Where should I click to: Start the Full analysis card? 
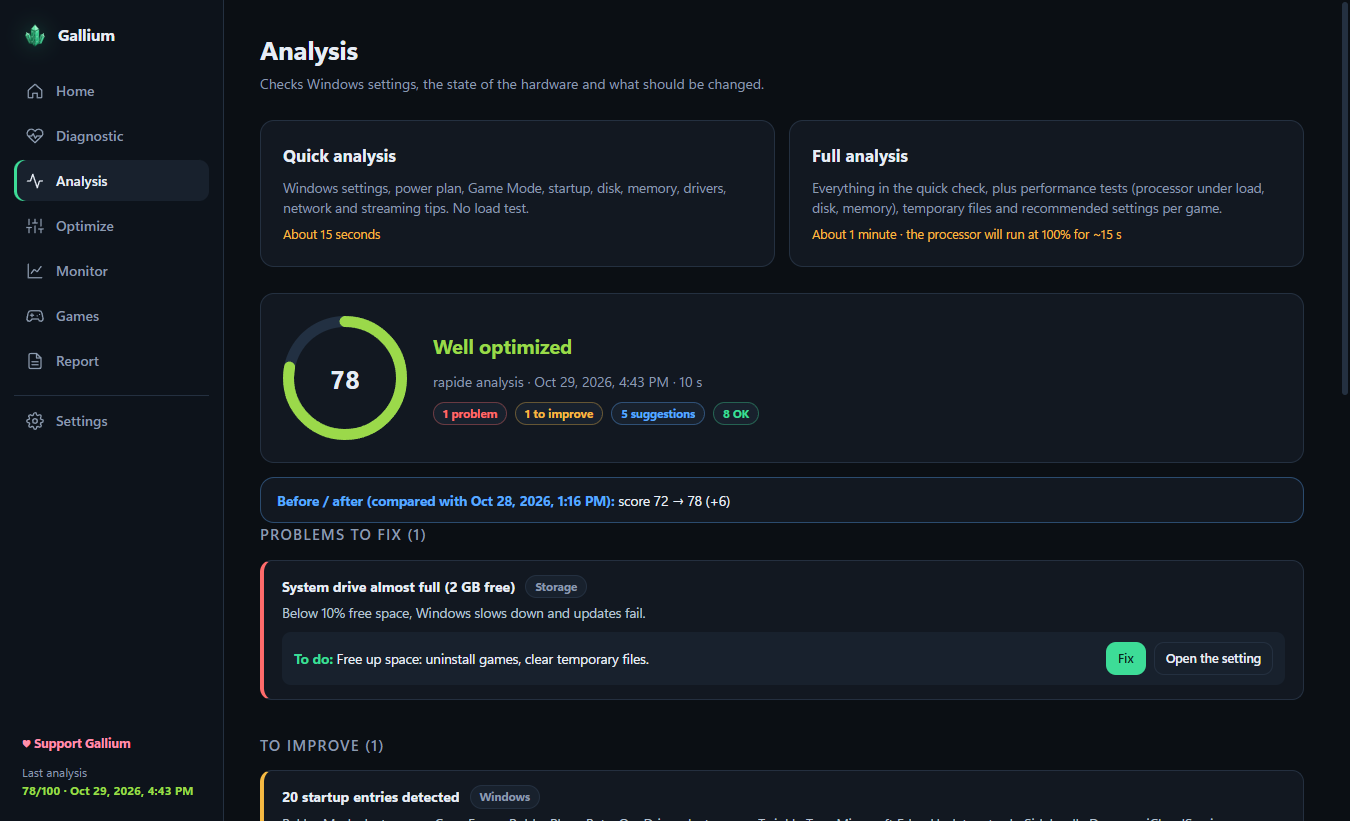click(x=1046, y=194)
